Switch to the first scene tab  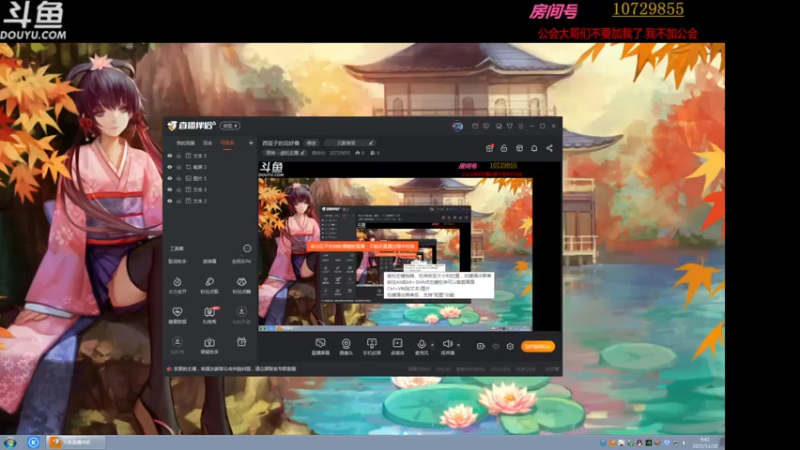185,143
